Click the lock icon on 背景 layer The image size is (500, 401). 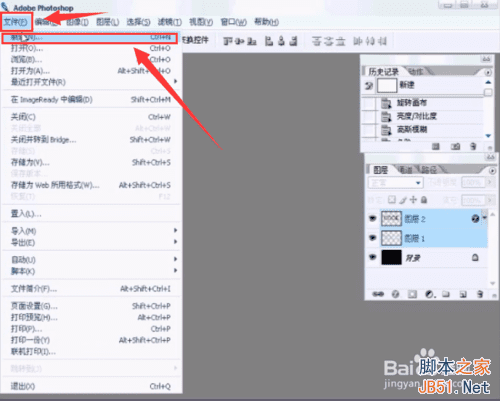pyautogui.click(x=475, y=257)
